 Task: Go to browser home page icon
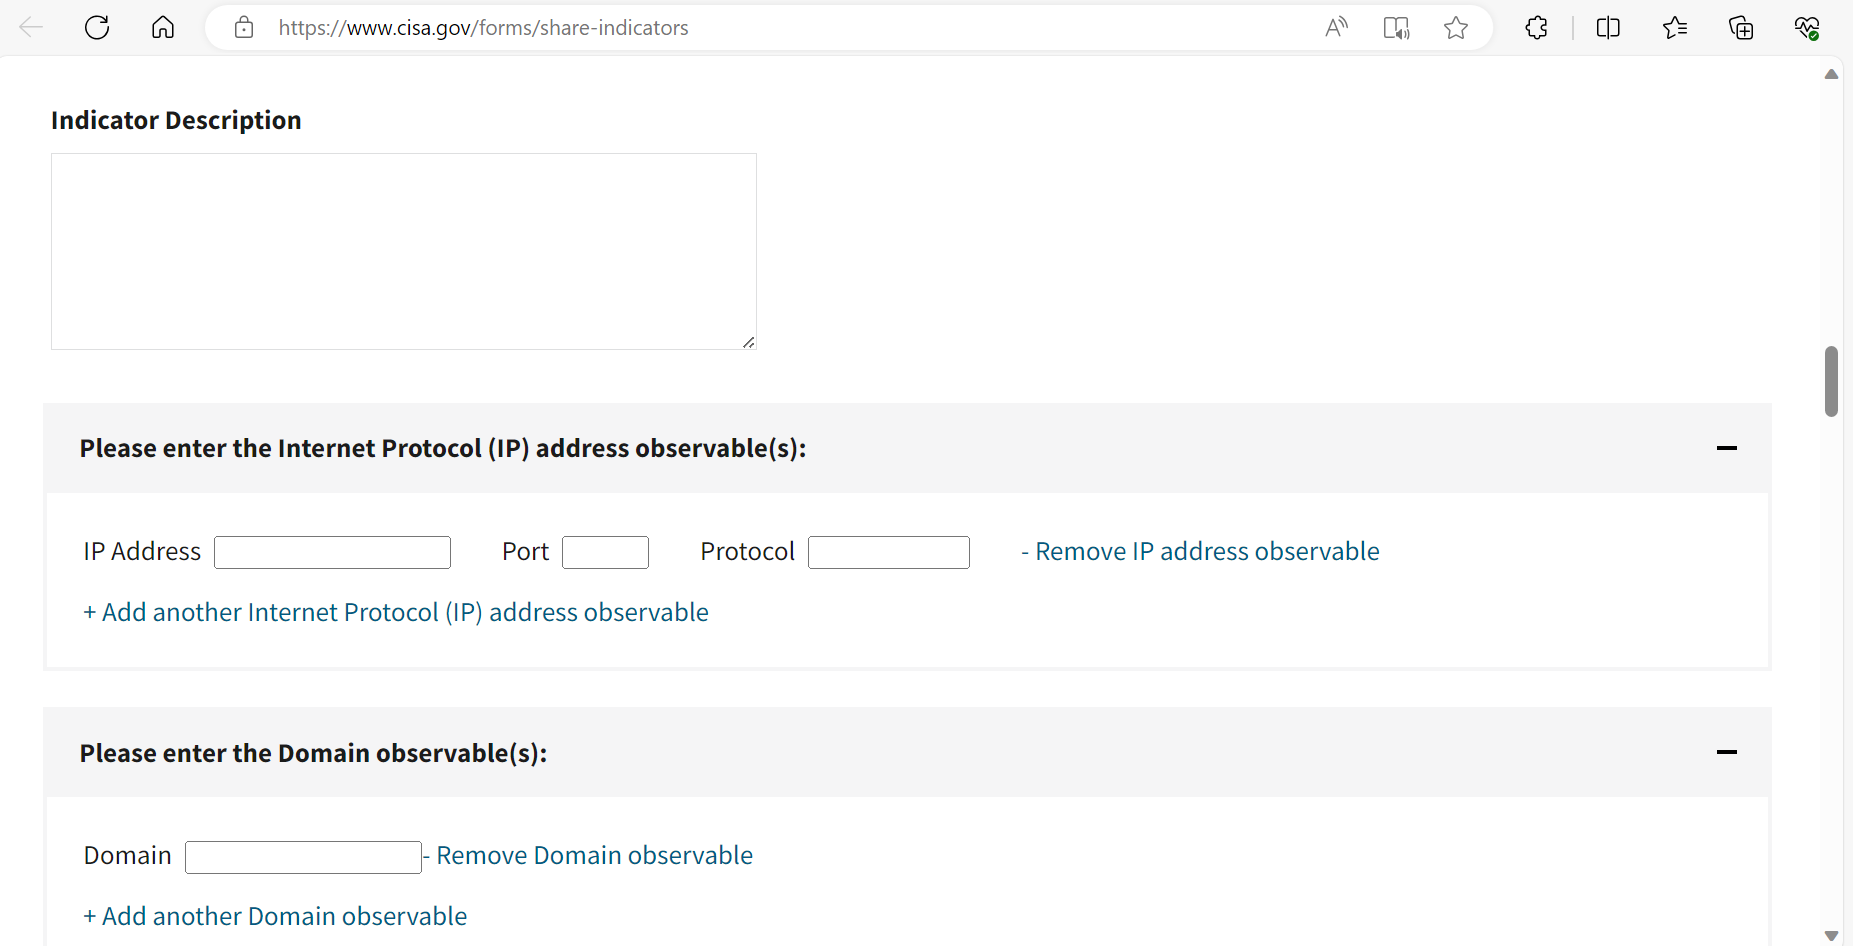coord(163,28)
